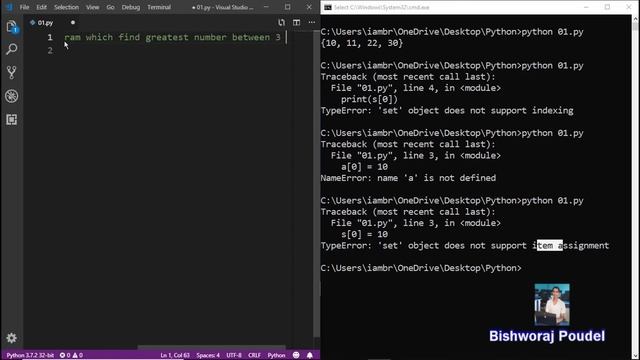The height and width of the screenshot is (360, 640).
Task: Maximize the cmd.exe window
Action: pos(607,7)
